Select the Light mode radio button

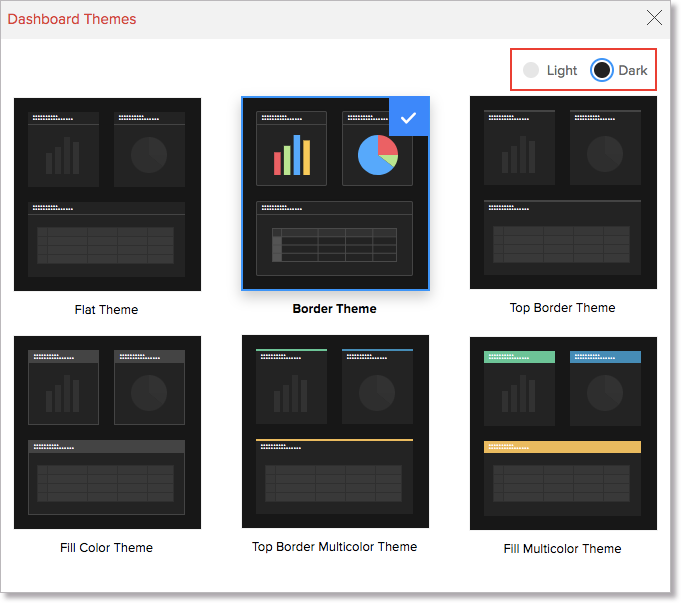(531, 70)
